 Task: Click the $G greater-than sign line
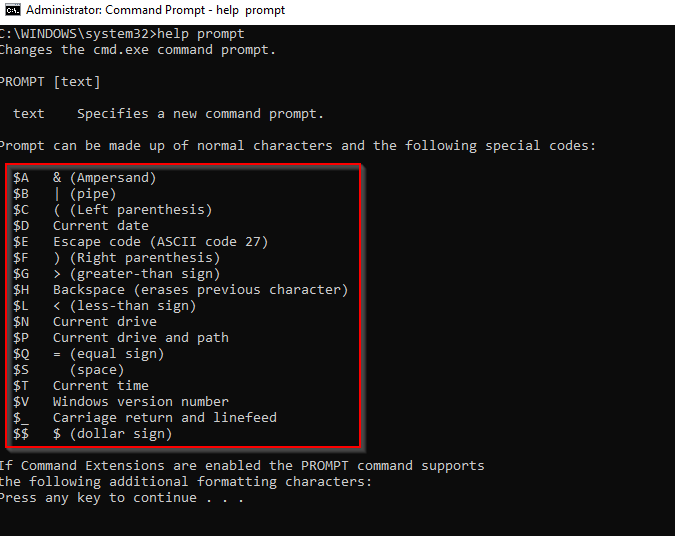[x=116, y=274]
